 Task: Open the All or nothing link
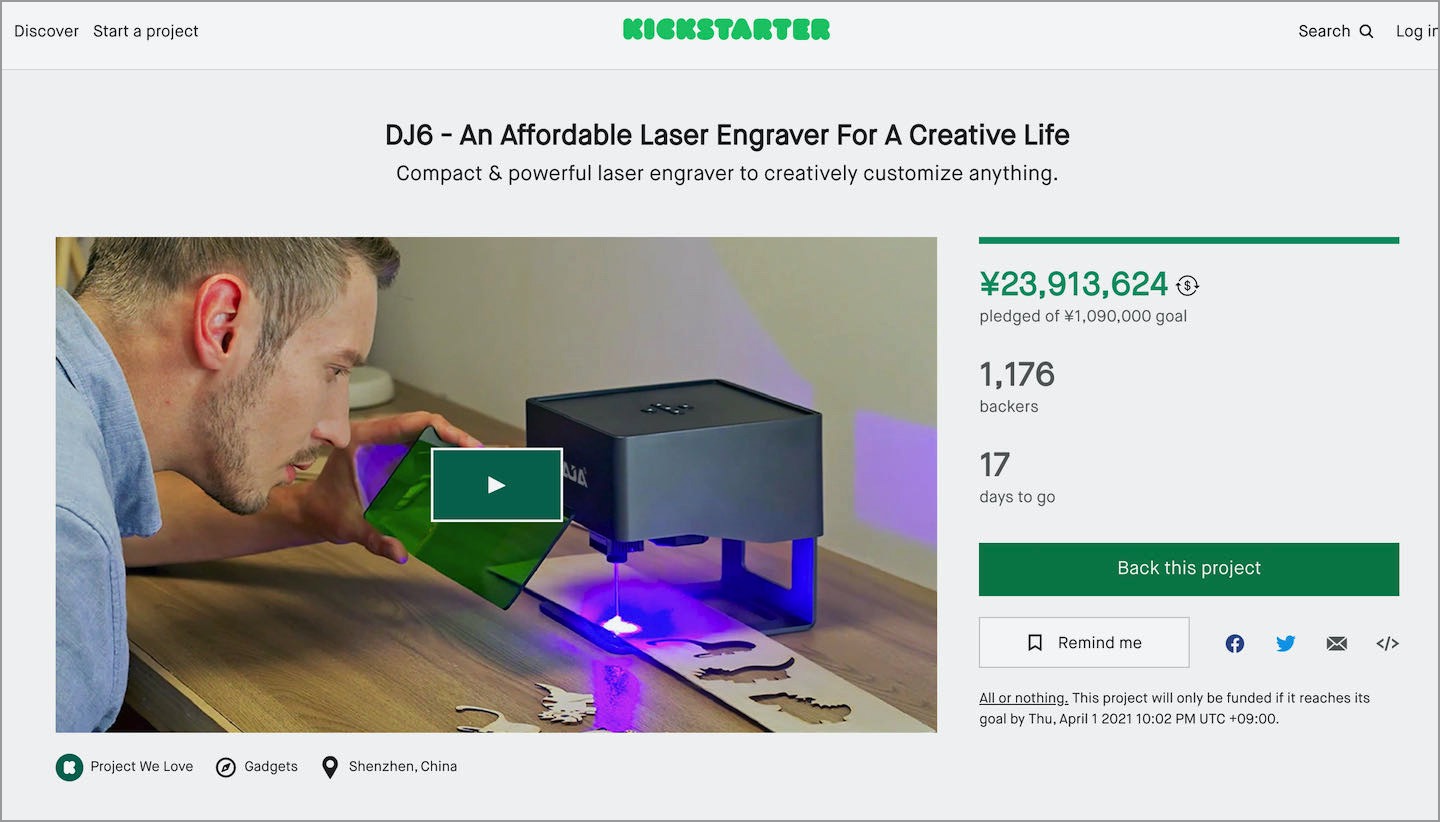tap(1023, 698)
